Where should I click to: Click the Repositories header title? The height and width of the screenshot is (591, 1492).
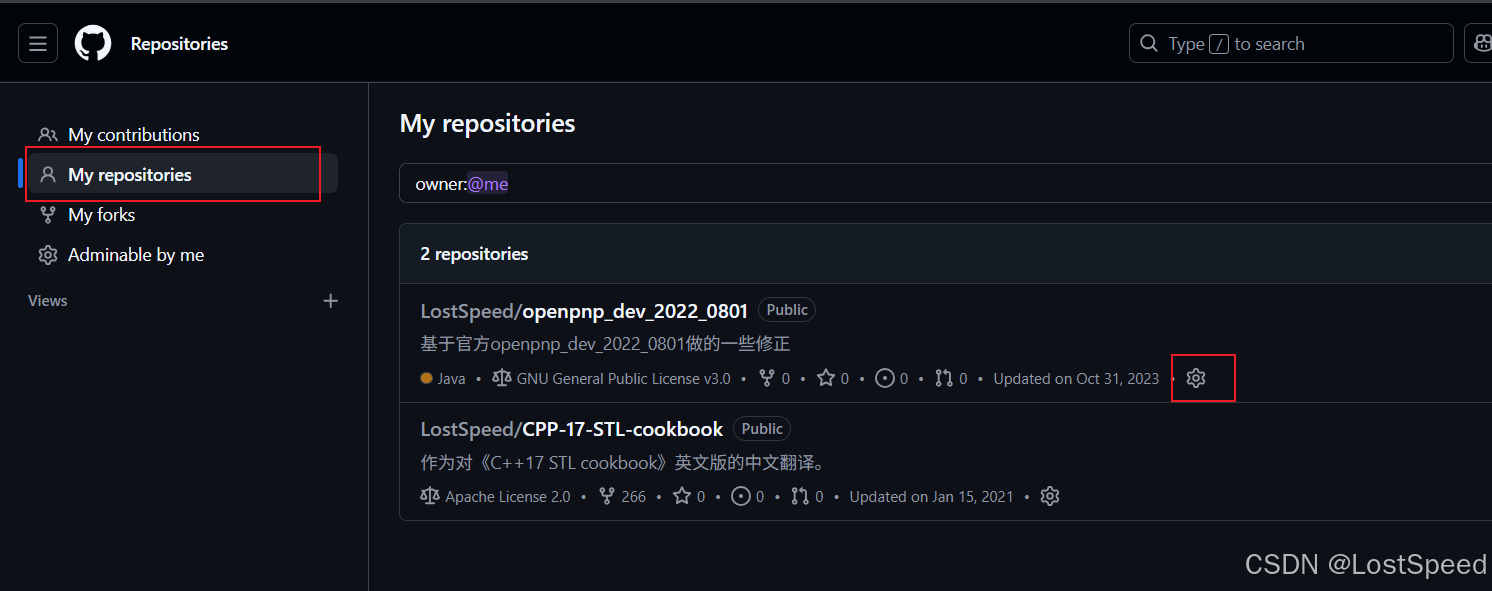click(179, 44)
